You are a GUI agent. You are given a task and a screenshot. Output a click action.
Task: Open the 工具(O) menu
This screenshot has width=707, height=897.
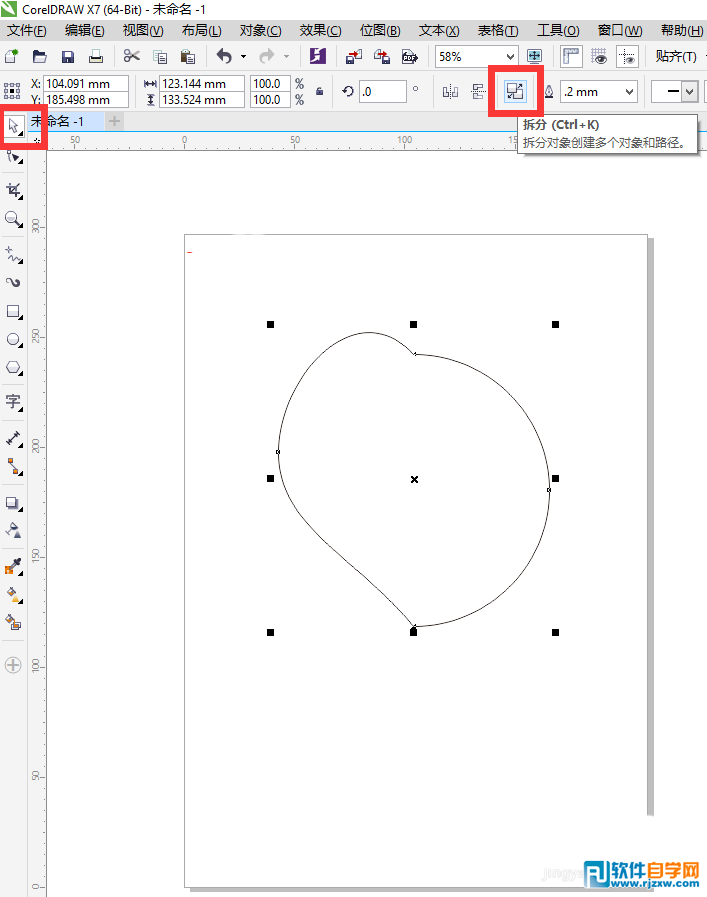558,30
